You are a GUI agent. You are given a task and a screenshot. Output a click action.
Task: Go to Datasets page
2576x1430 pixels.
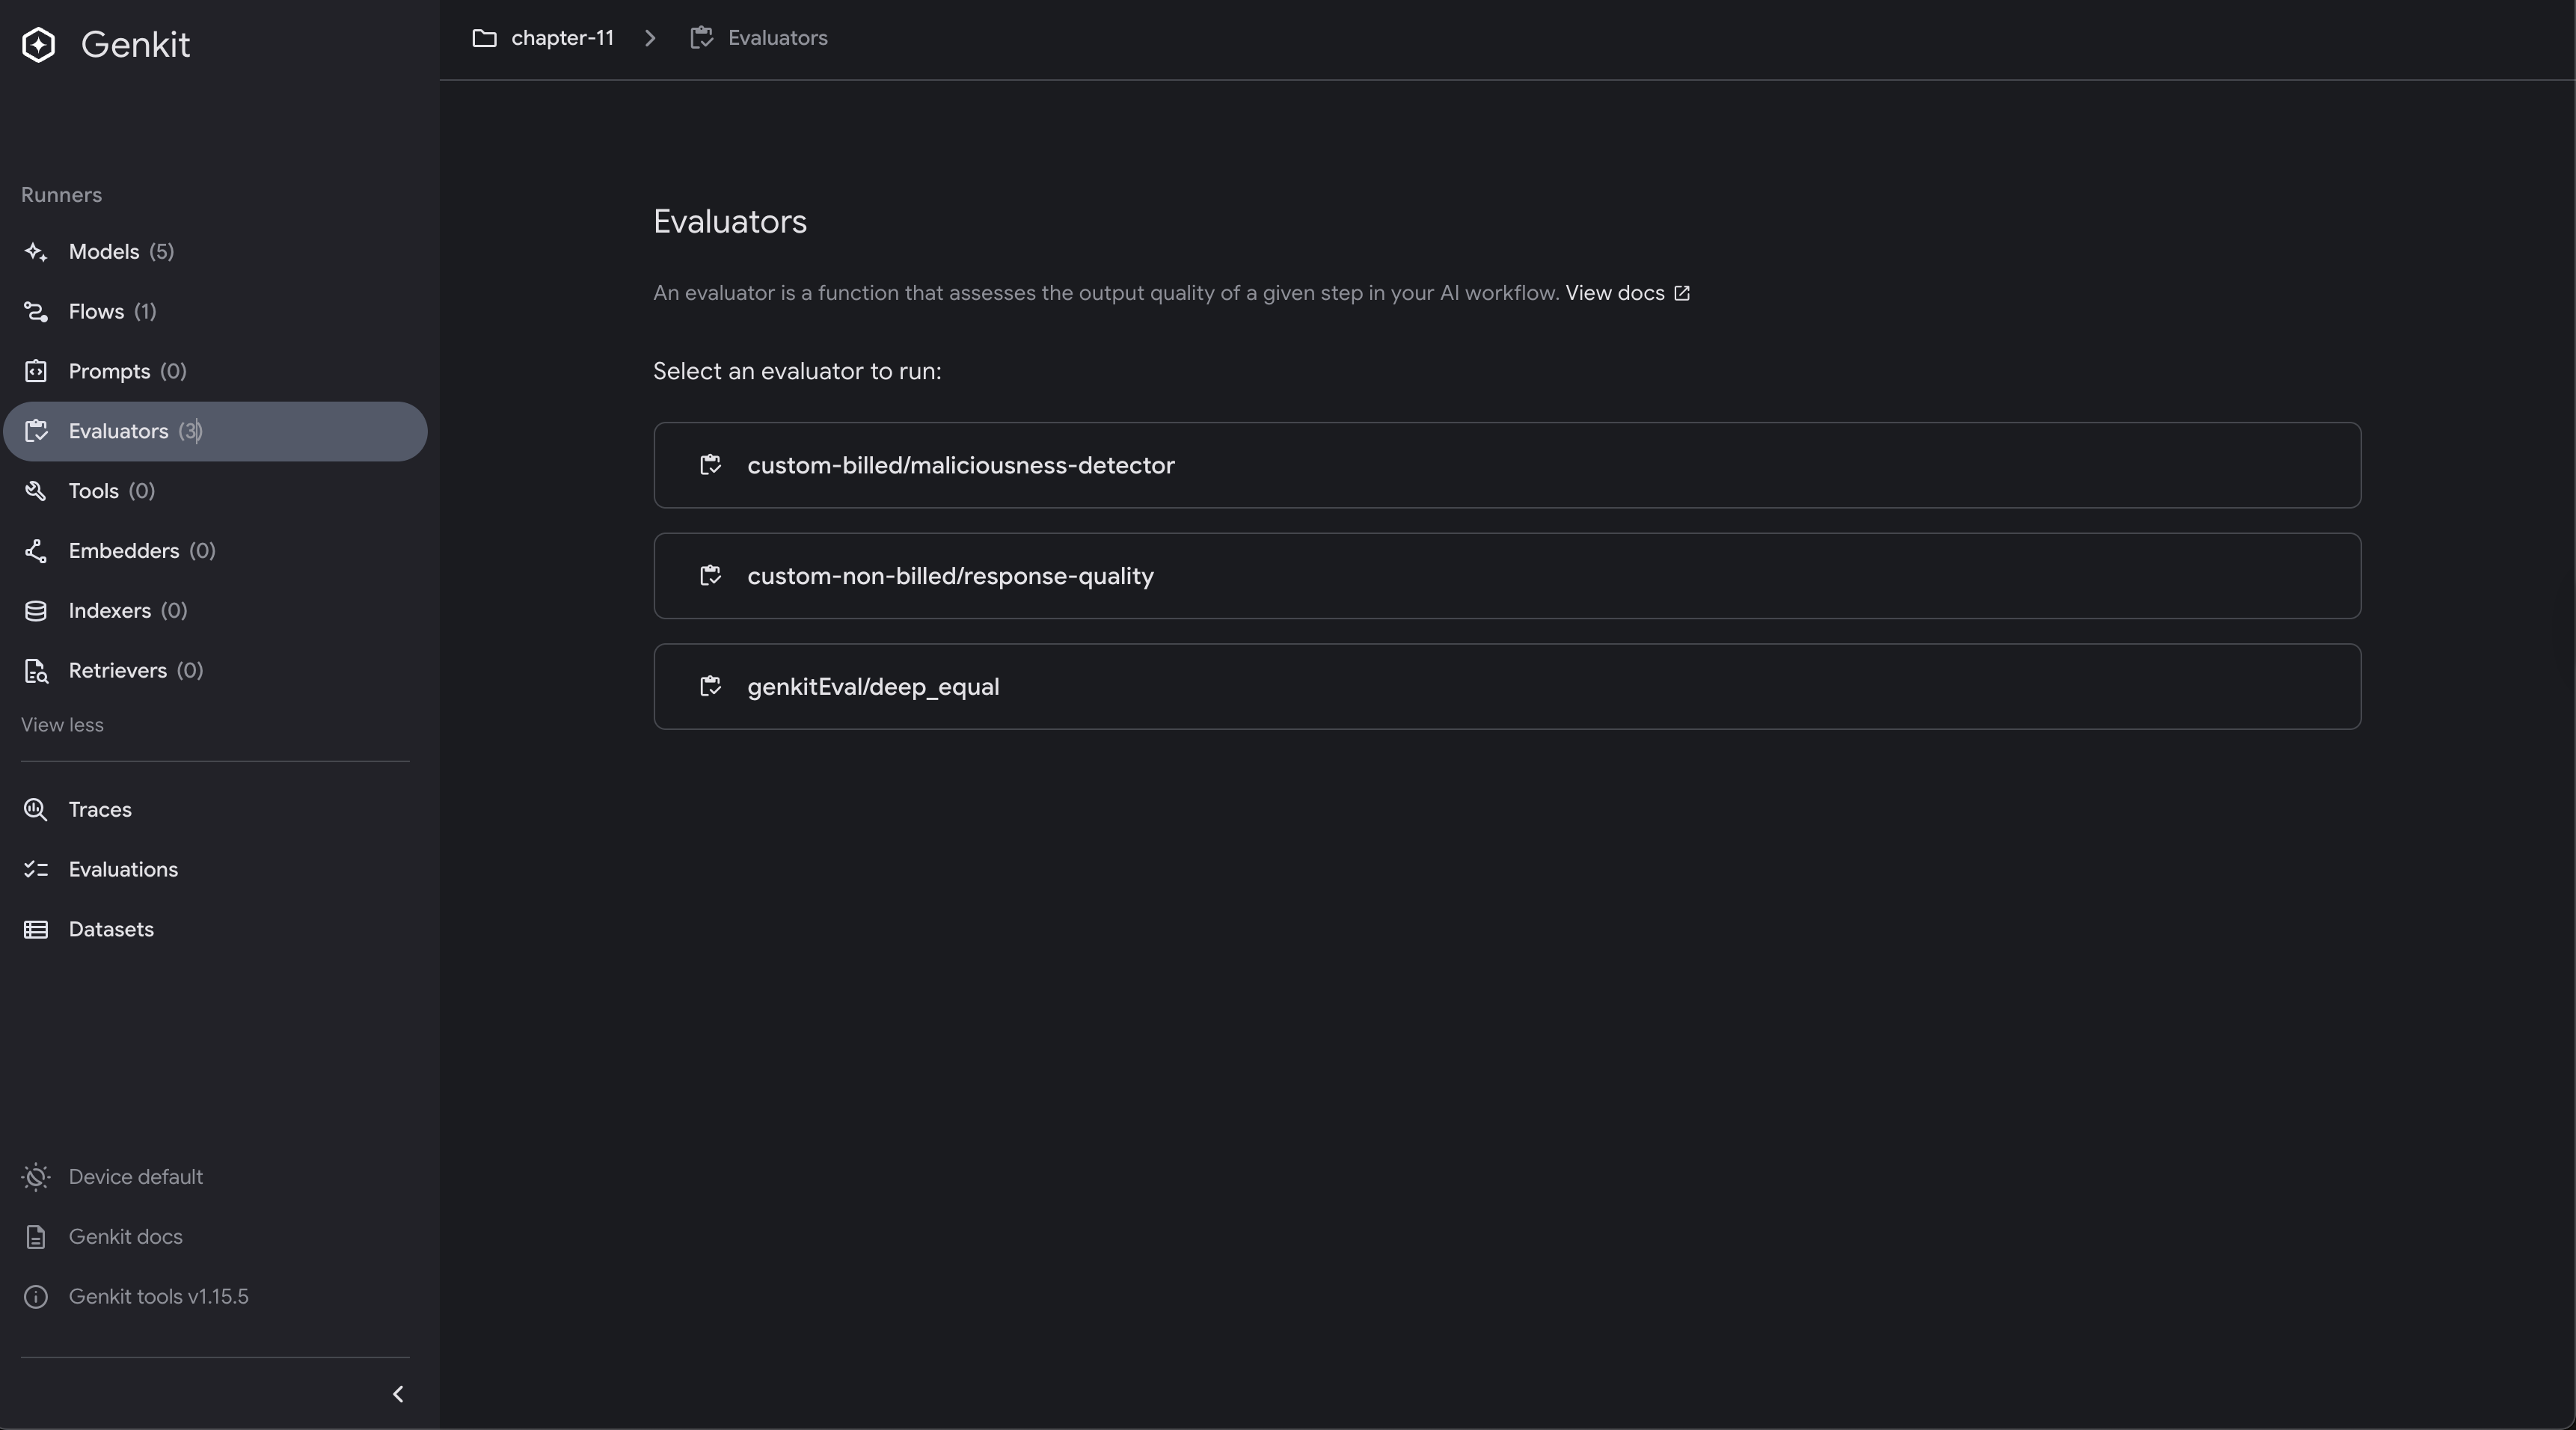[215, 930]
